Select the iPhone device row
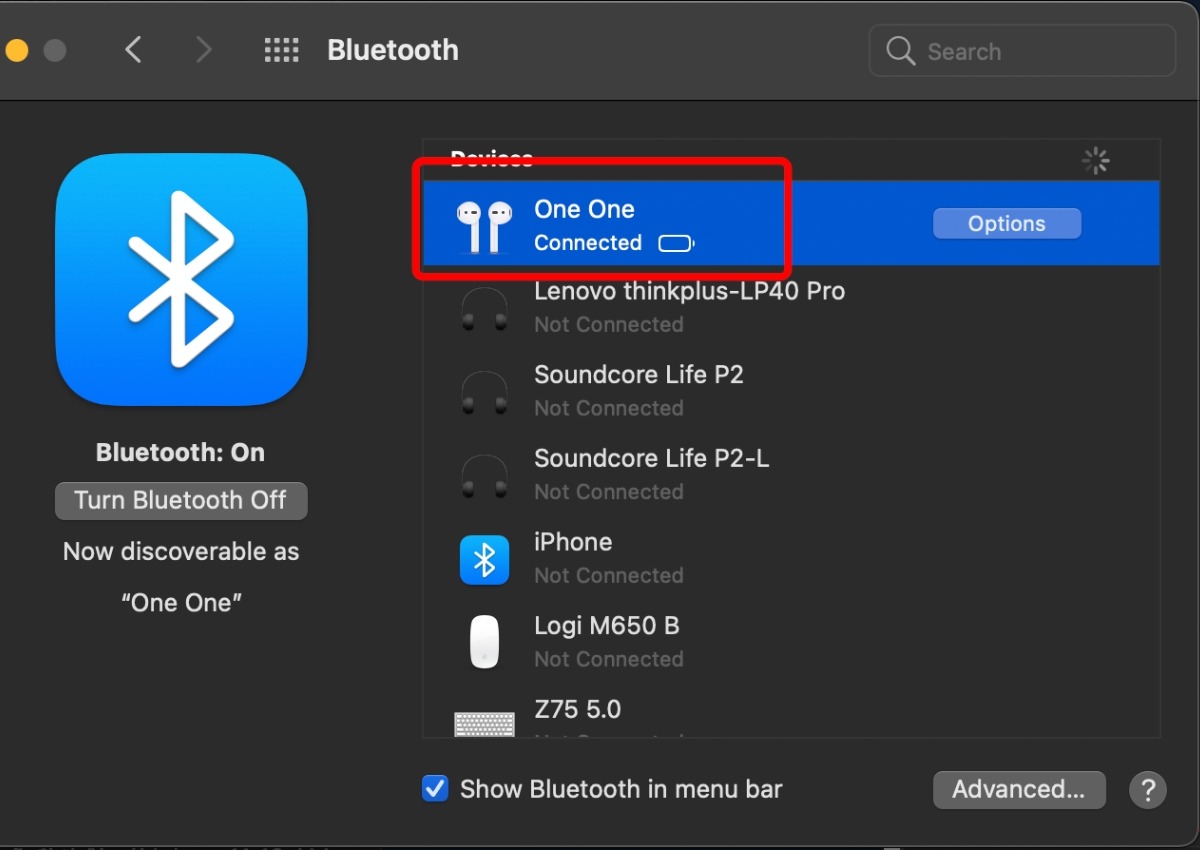 click(x=791, y=559)
